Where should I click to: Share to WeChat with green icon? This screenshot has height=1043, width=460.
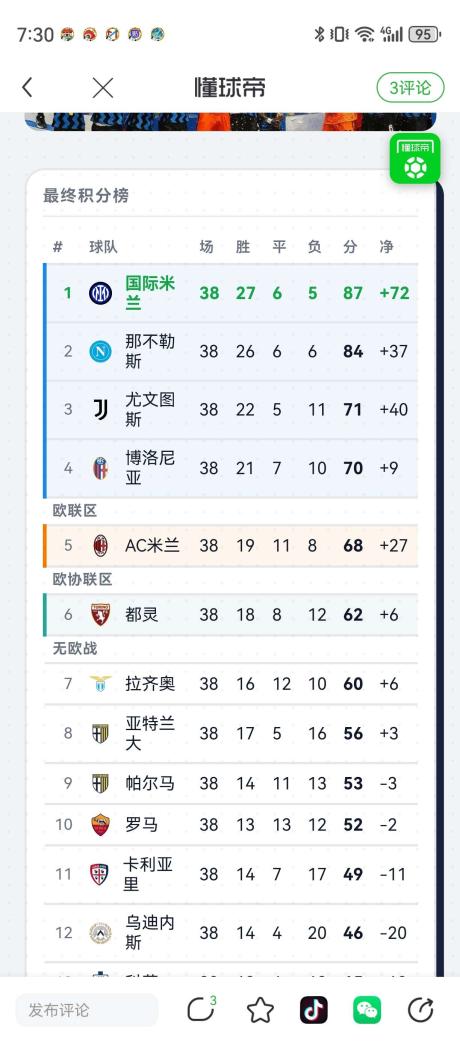pyautogui.click(x=367, y=1010)
